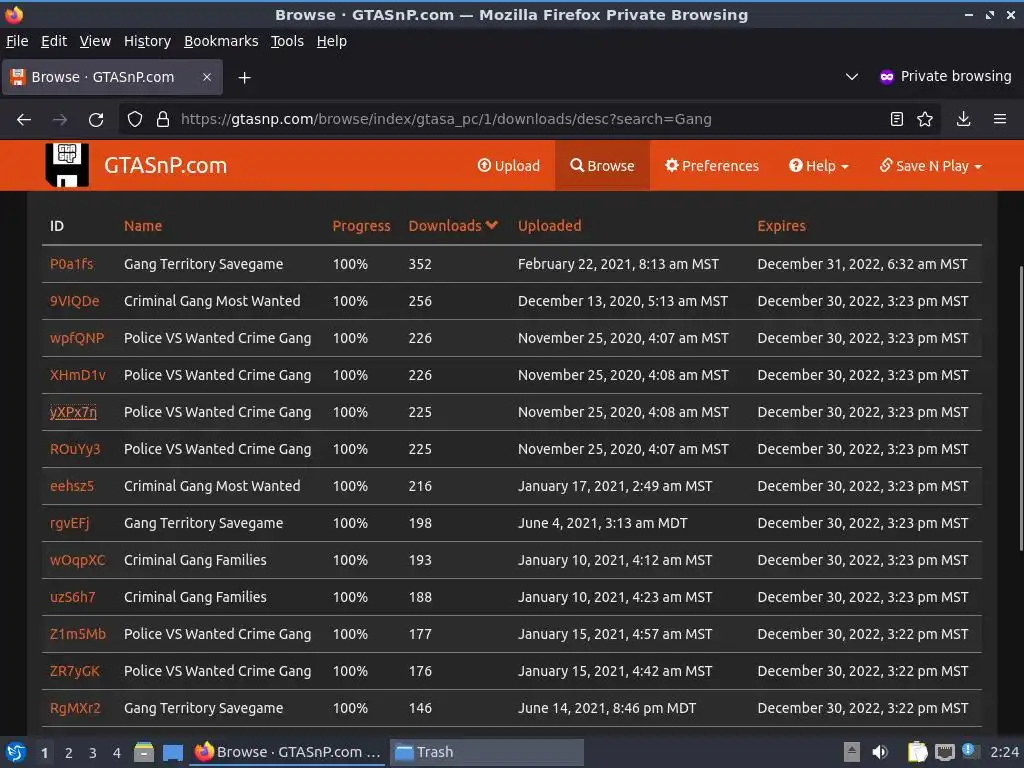The width and height of the screenshot is (1024, 768).
Task: Switch to workspace 2
Action: (69, 753)
